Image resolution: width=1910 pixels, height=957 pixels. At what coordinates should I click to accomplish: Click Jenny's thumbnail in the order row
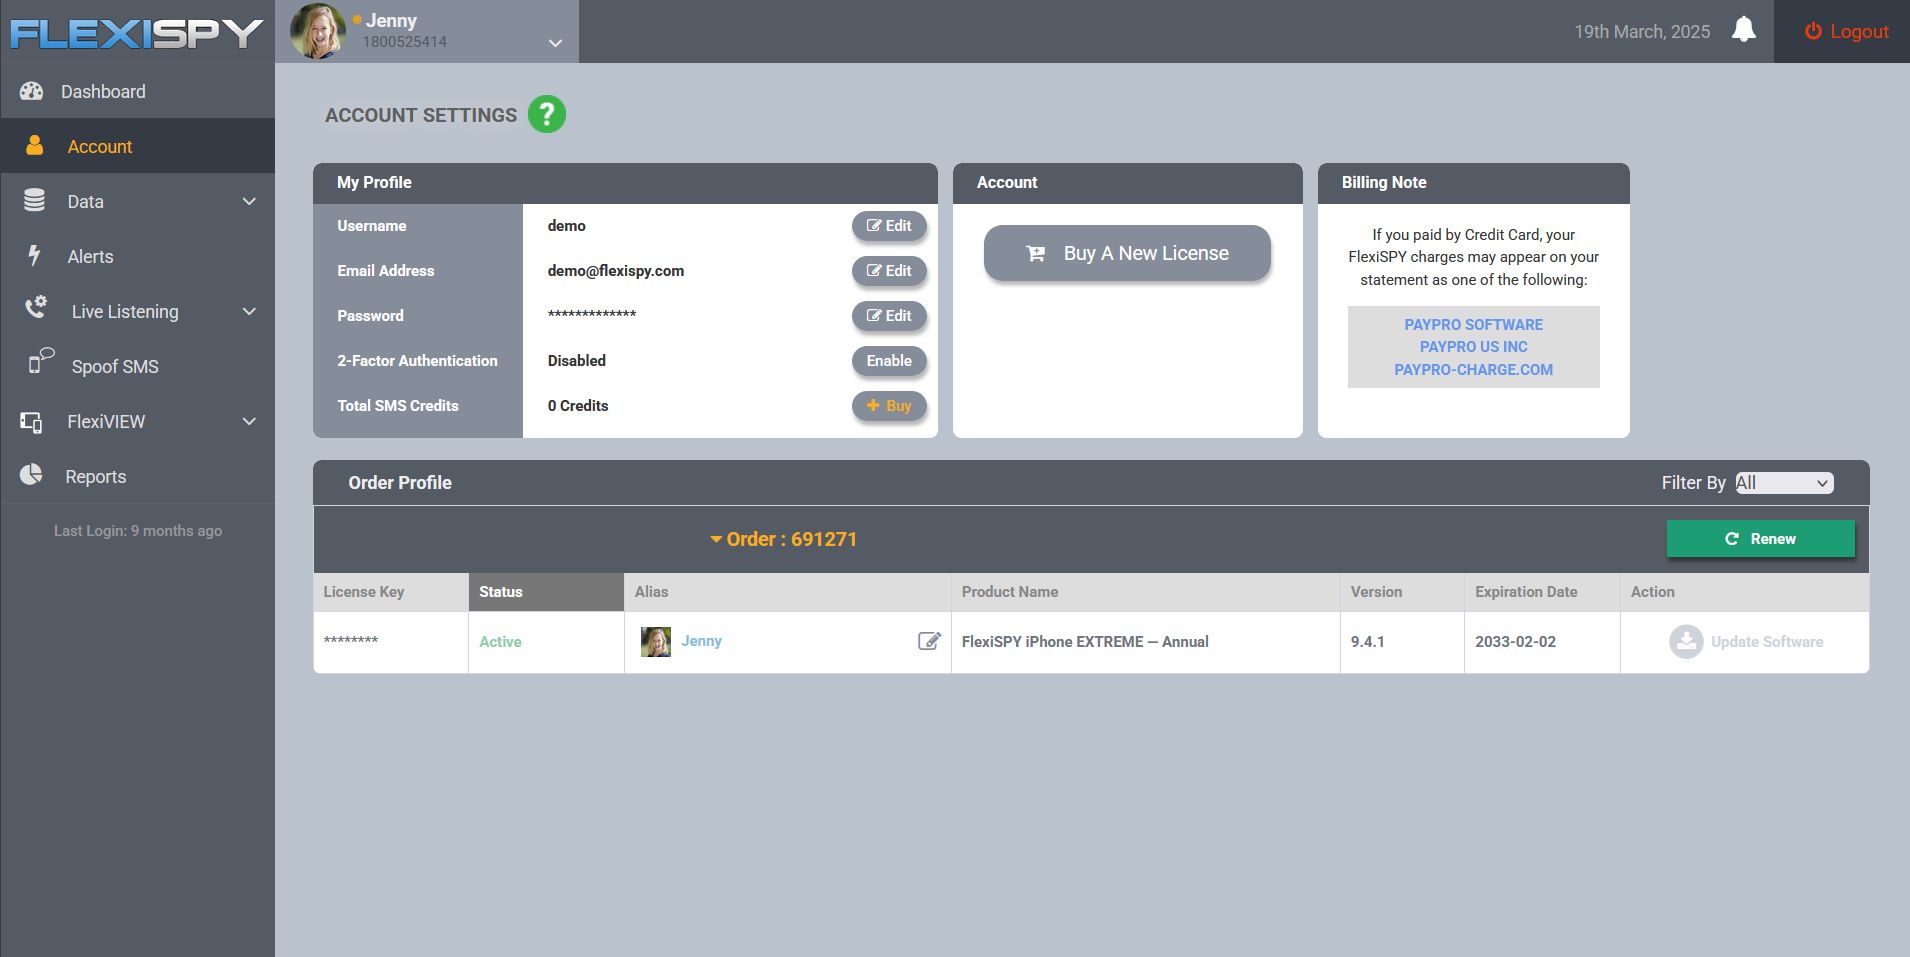tap(656, 642)
